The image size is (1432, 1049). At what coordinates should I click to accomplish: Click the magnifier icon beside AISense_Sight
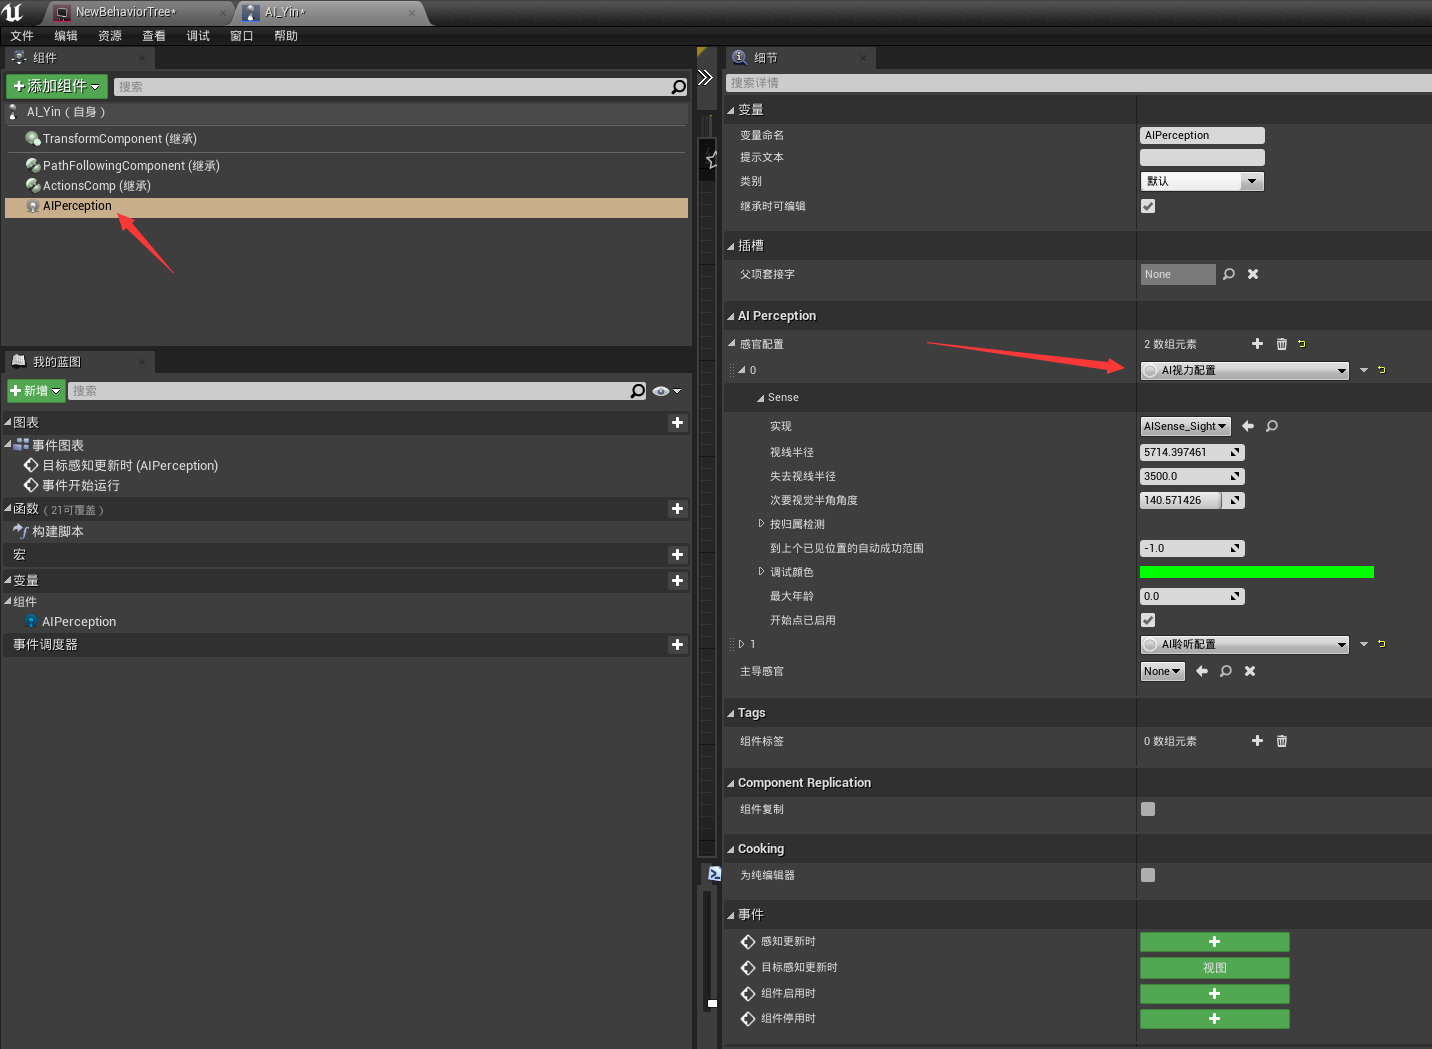(1272, 426)
